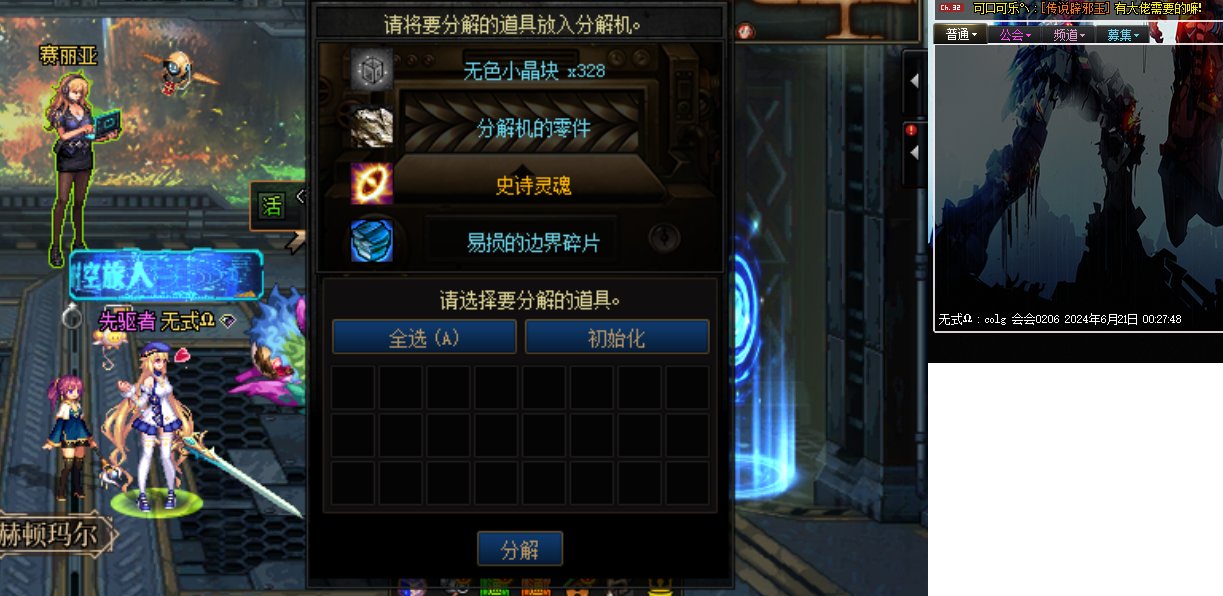Image resolution: width=1223 pixels, height=596 pixels.
Task: Click the 全选(A) select all button
Action: [424, 337]
